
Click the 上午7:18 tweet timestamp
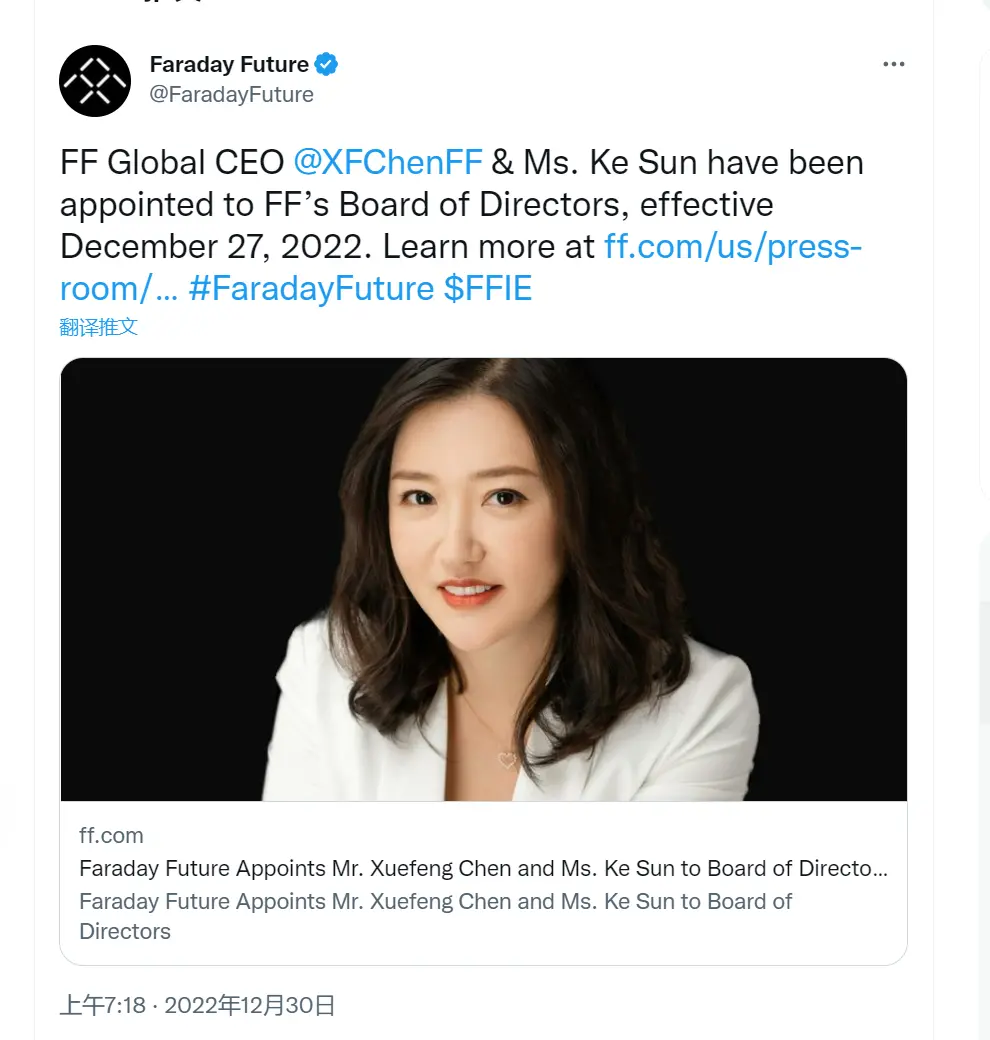point(103,1004)
